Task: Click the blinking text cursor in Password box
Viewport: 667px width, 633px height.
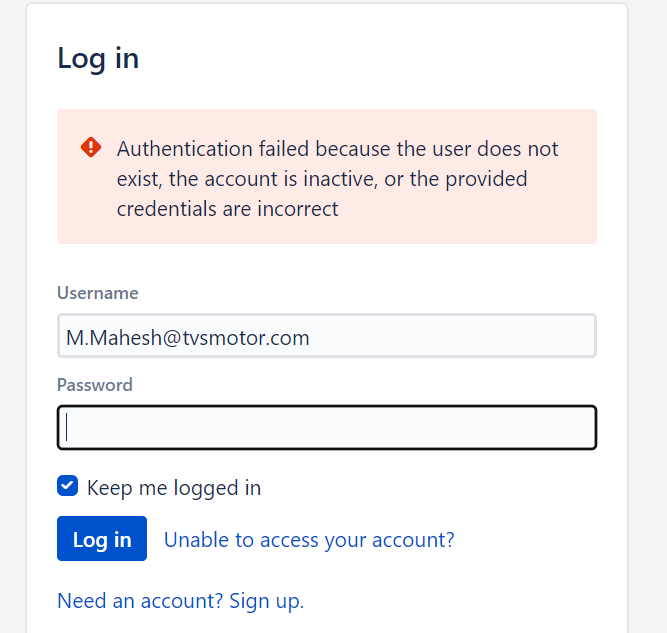Action: pyautogui.click(x=66, y=428)
